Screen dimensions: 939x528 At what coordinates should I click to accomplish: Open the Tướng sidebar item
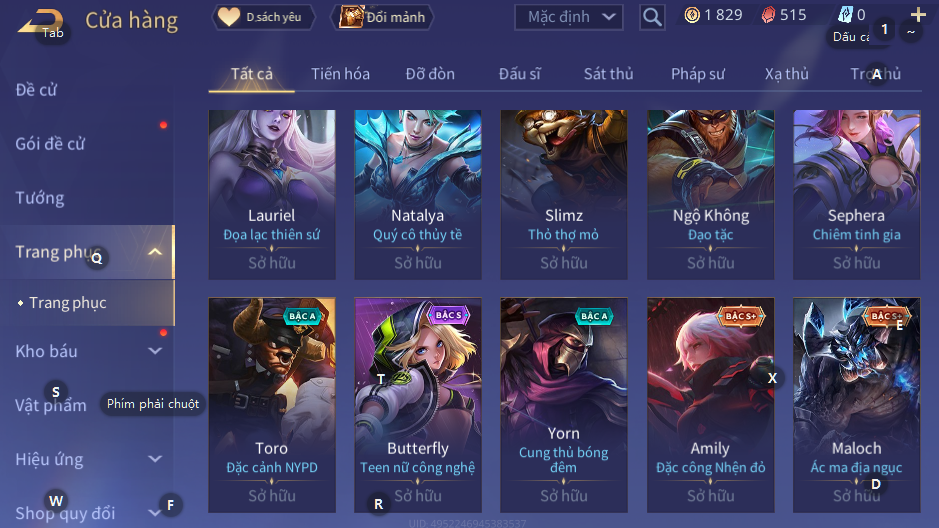[40, 198]
